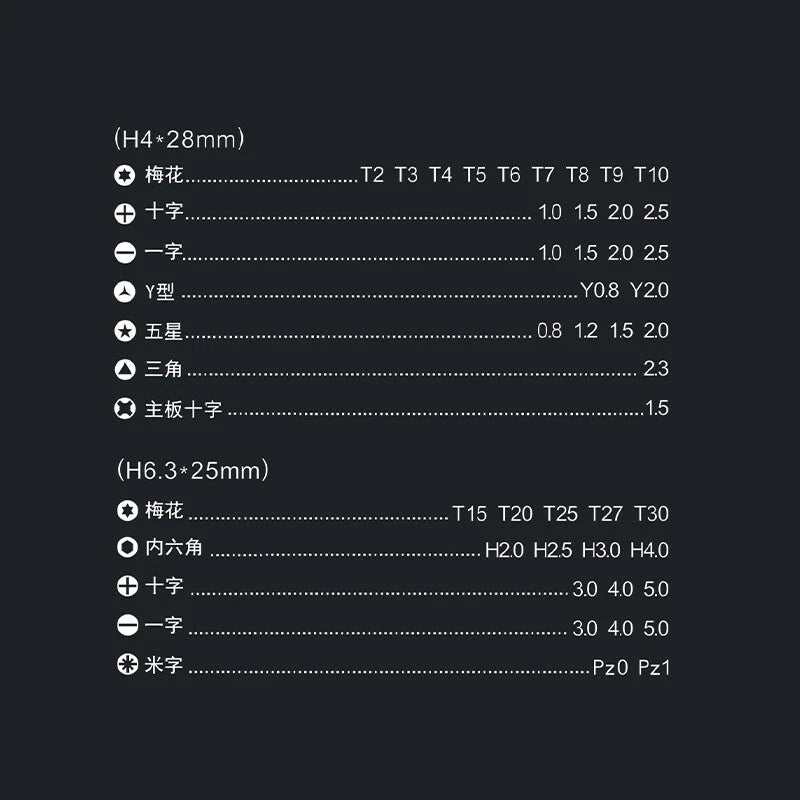800x800 pixels.
Task: Select the T15 Torx size label
Action: pos(469,514)
